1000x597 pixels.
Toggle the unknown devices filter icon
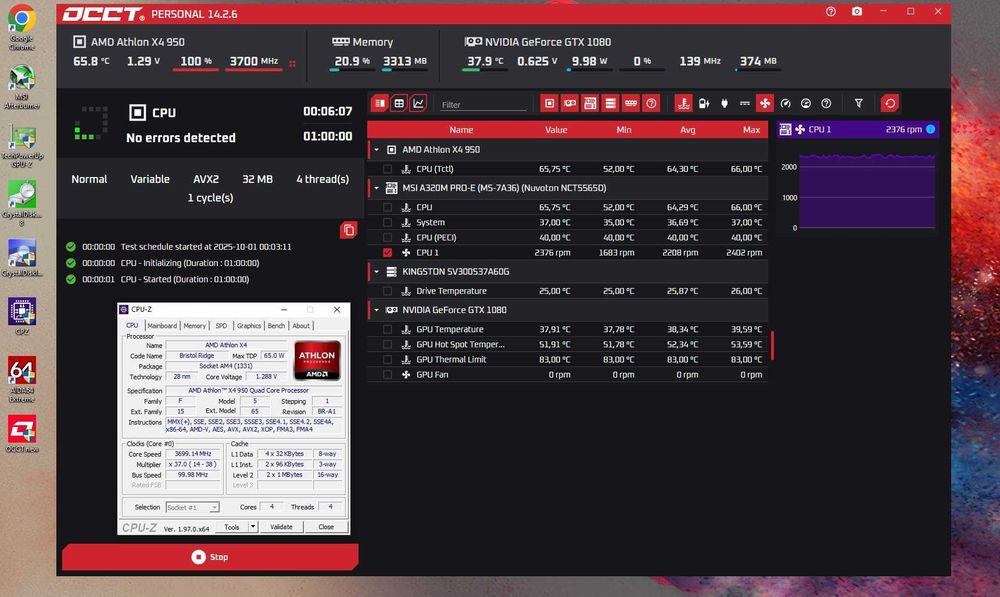651,103
